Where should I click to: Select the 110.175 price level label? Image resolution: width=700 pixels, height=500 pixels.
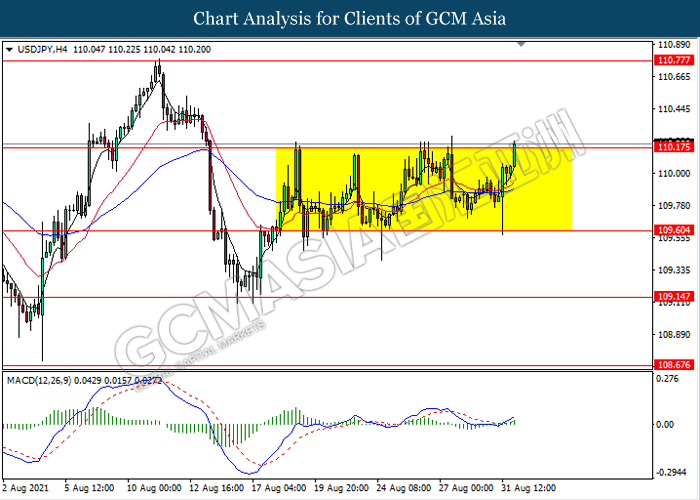[x=674, y=147]
